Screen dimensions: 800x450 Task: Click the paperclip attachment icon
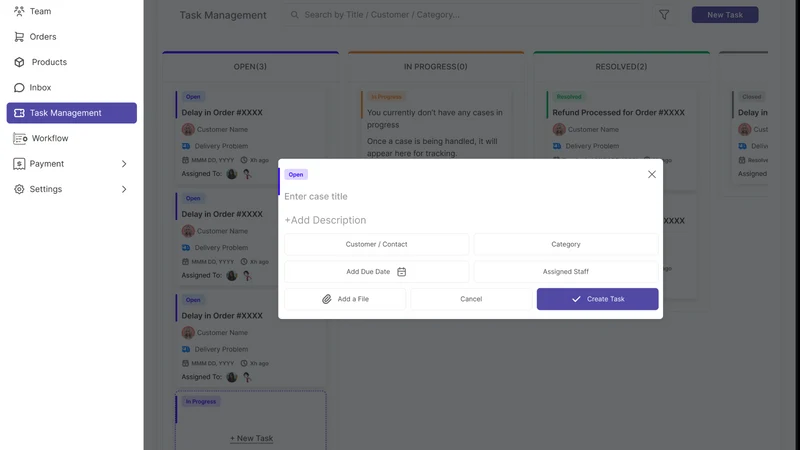coord(327,299)
